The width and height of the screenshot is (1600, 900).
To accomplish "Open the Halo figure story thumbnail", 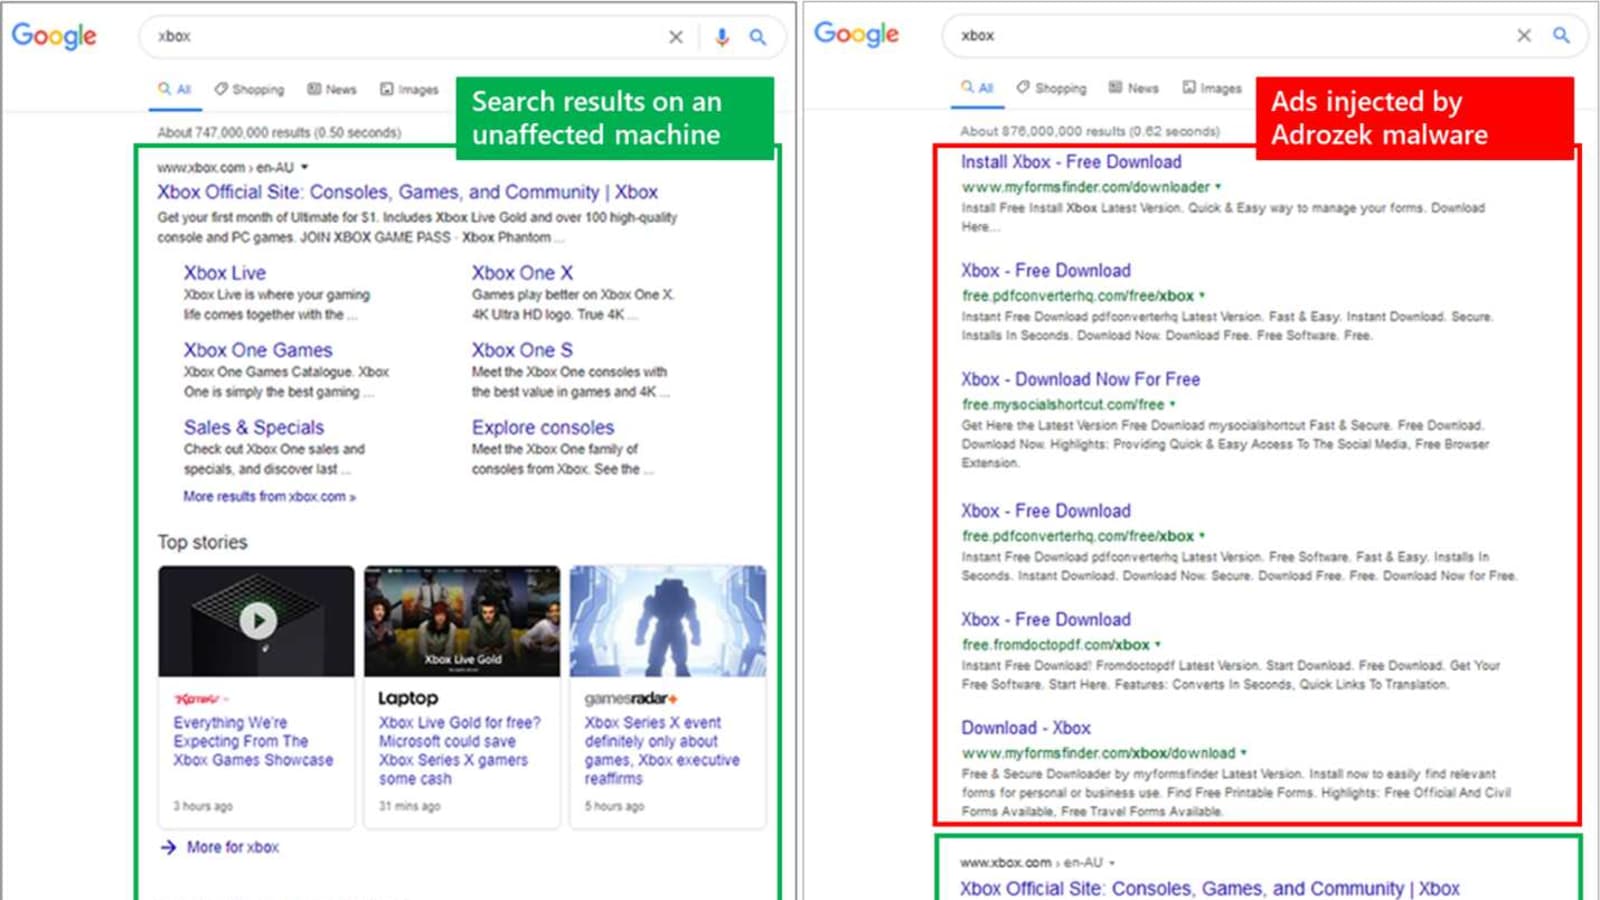I will coord(668,621).
